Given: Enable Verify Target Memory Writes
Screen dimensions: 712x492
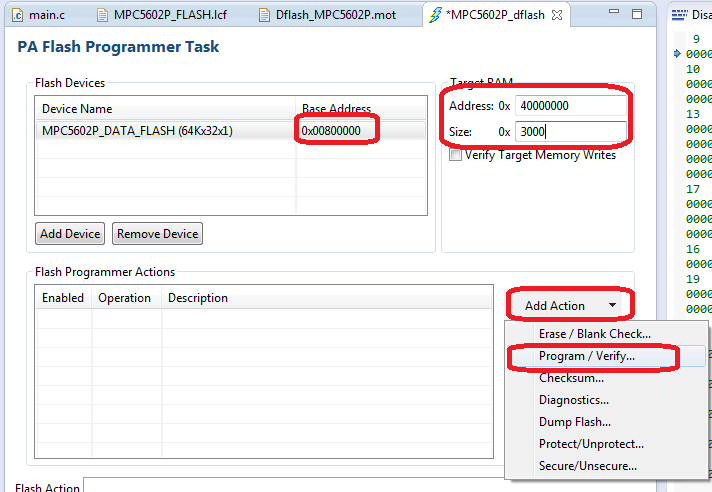Looking at the screenshot, I should [x=456, y=155].
